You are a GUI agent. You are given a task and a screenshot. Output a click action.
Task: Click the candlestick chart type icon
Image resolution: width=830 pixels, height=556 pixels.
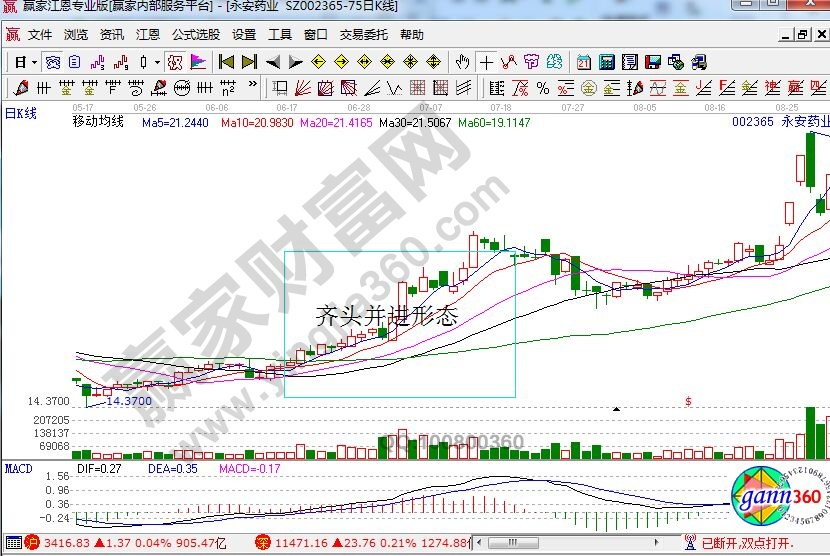(x=141, y=62)
